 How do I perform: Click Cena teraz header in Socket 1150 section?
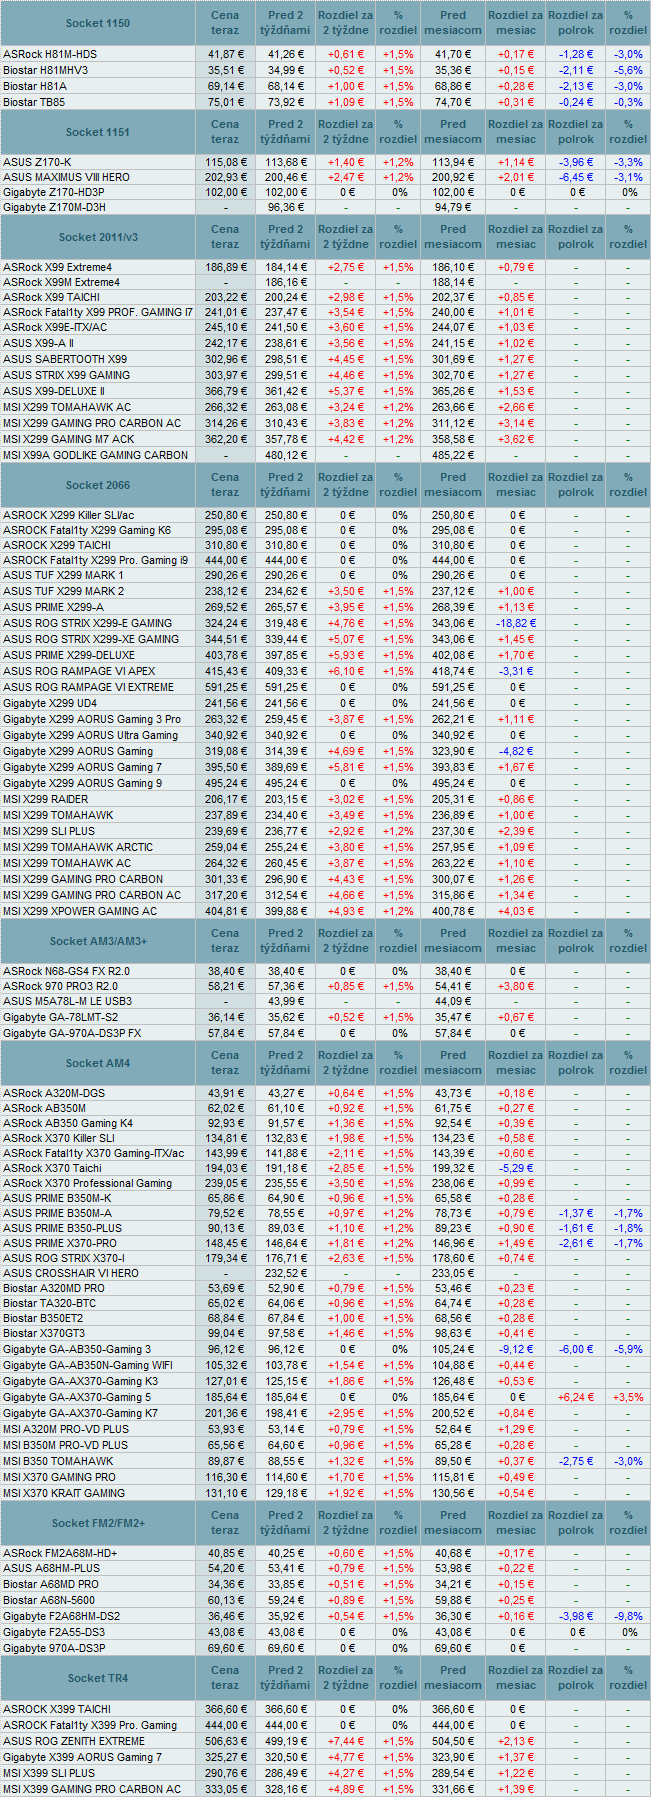pyautogui.click(x=225, y=23)
